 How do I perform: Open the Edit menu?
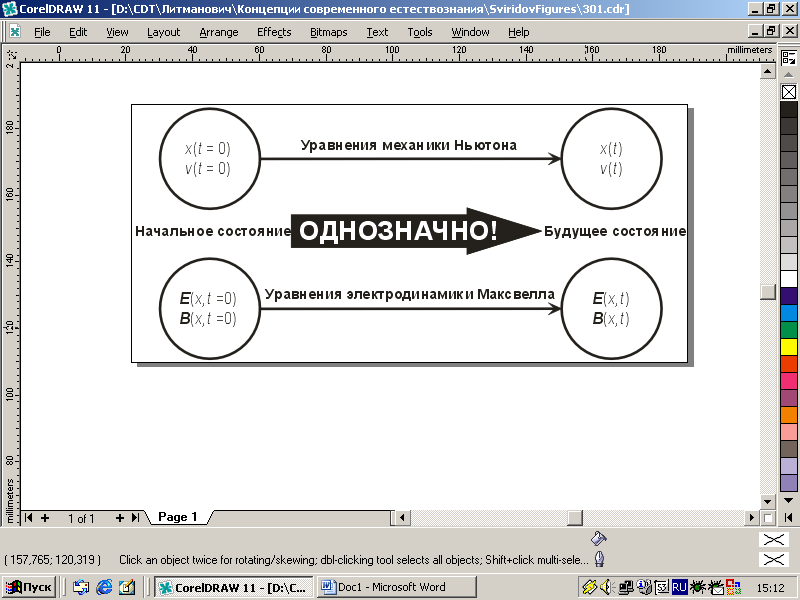tap(78, 32)
